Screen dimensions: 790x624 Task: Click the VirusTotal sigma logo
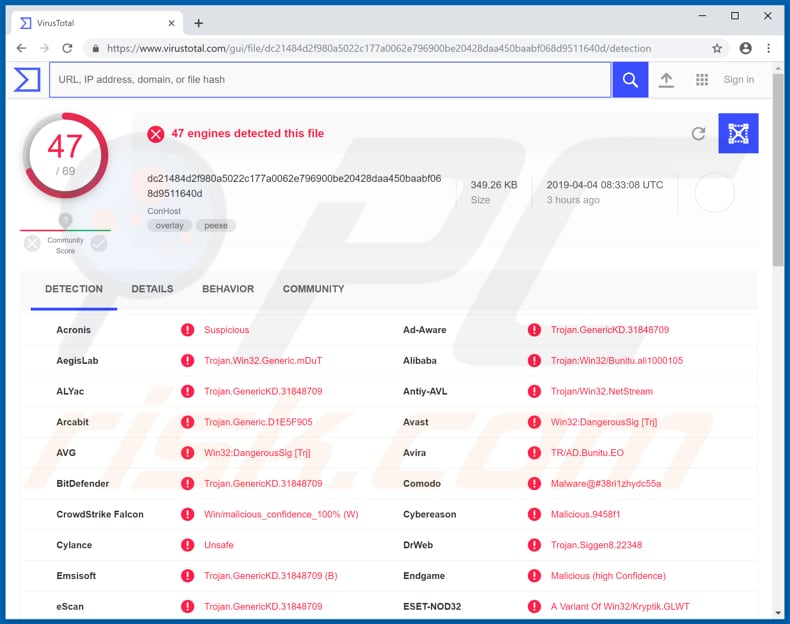[x=27, y=80]
